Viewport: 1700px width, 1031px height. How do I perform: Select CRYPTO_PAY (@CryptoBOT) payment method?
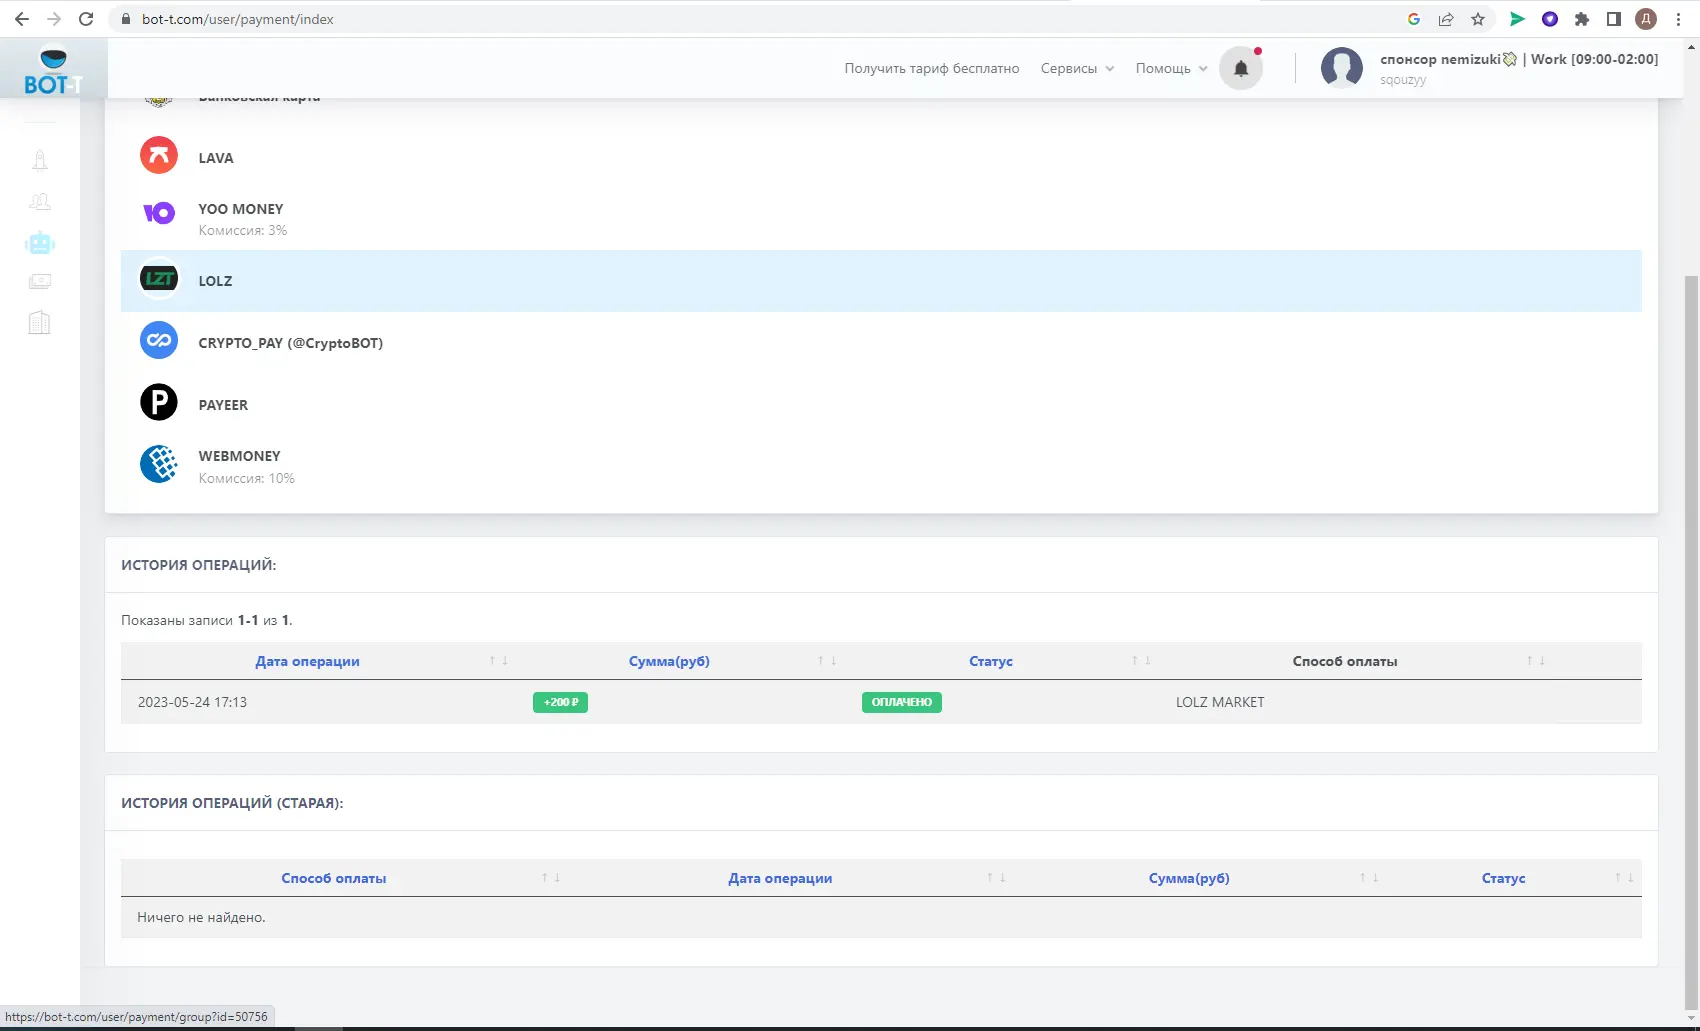pos(881,343)
